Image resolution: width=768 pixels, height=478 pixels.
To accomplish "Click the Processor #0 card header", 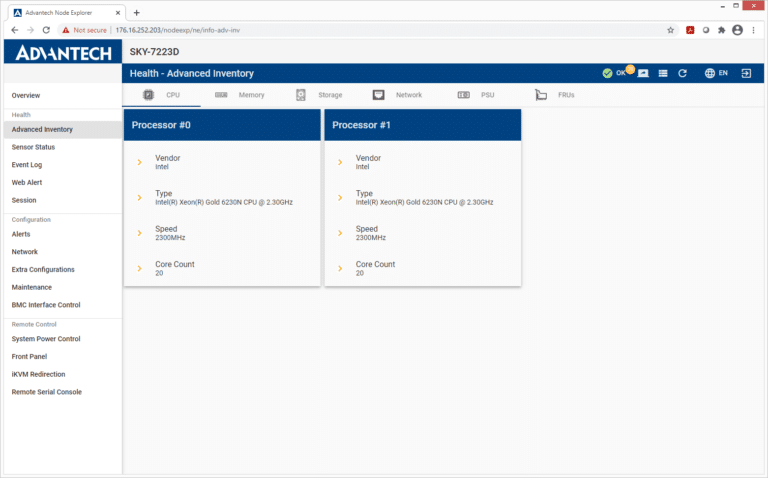I will [222, 125].
